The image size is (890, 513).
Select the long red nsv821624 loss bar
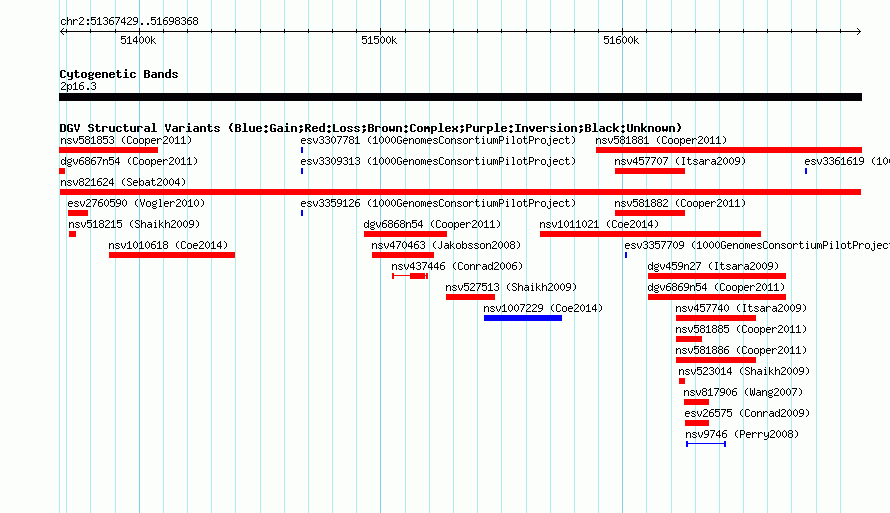460,192
